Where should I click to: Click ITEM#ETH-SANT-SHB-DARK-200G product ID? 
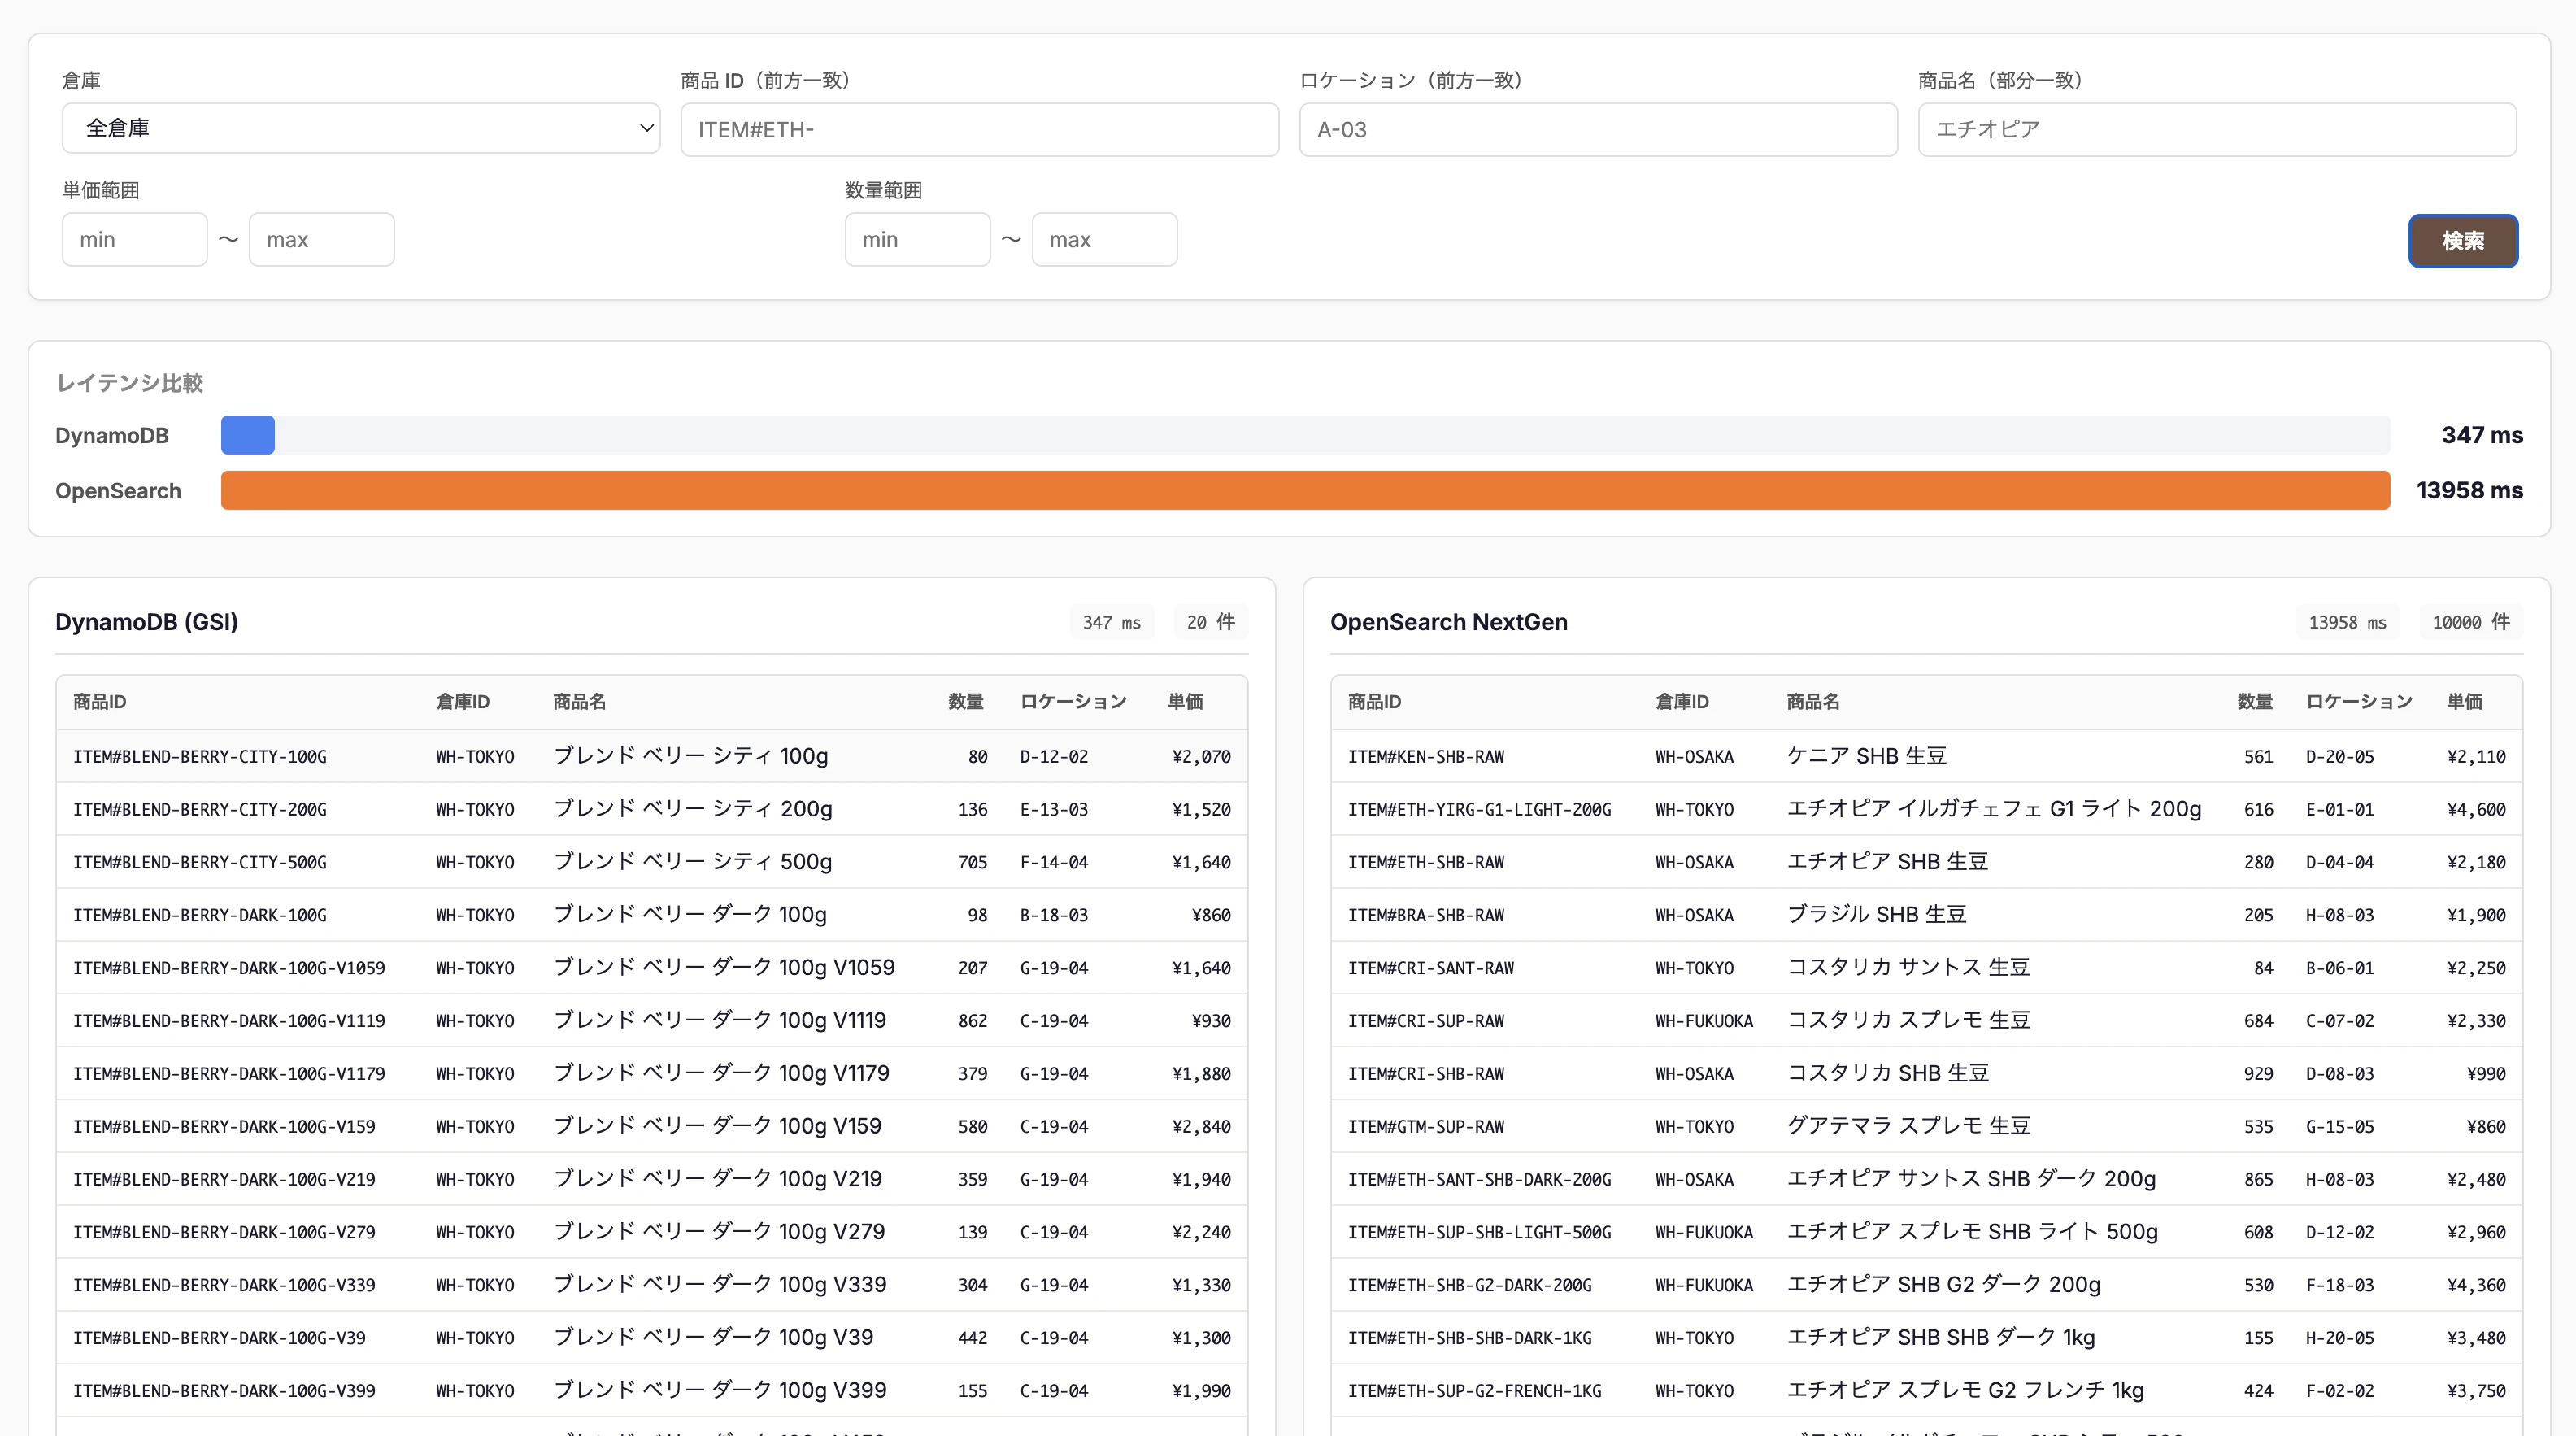[1479, 1180]
